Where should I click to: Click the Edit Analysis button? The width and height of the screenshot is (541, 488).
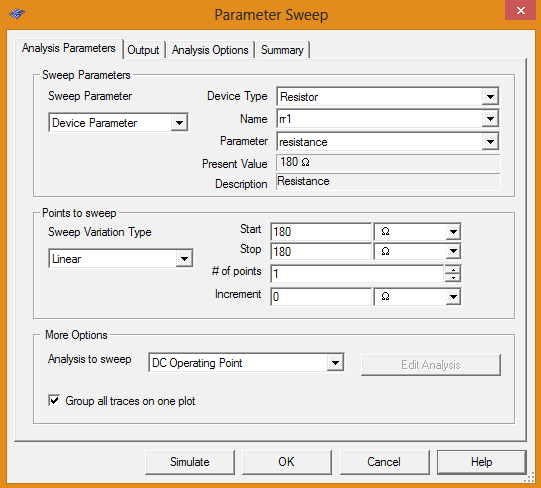click(431, 365)
